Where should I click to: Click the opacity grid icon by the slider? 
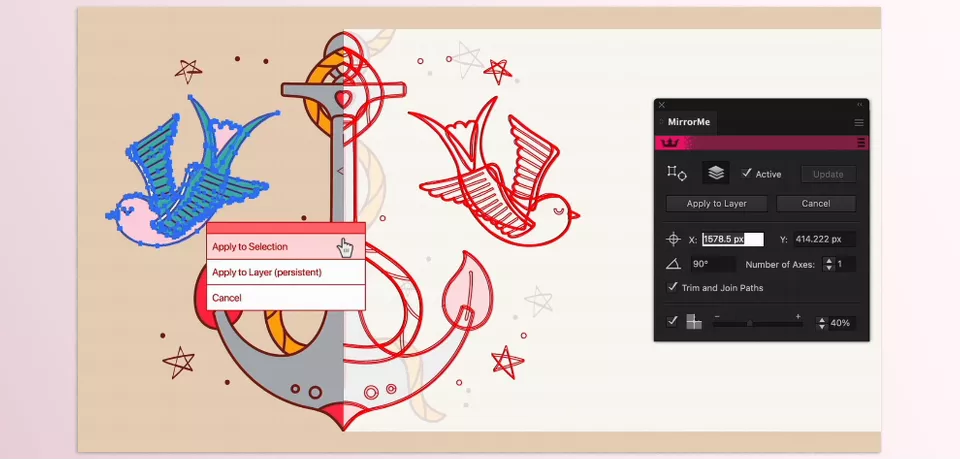tap(694, 322)
